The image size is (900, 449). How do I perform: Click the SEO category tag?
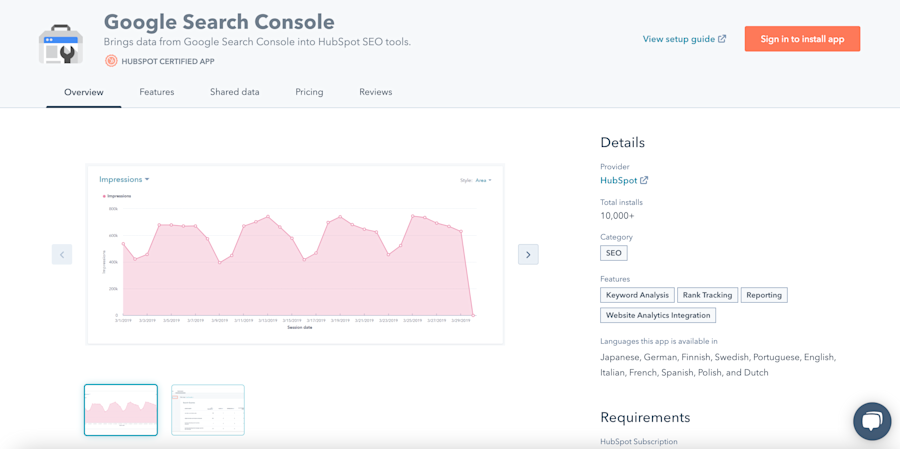click(614, 253)
